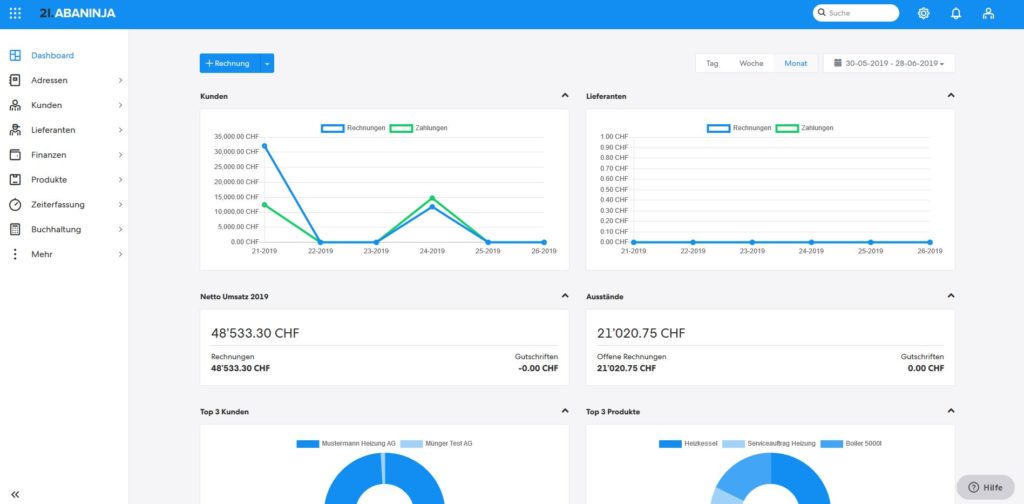Click the Finanzen wallet icon
The width and height of the screenshot is (1024, 504).
coord(15,155)
